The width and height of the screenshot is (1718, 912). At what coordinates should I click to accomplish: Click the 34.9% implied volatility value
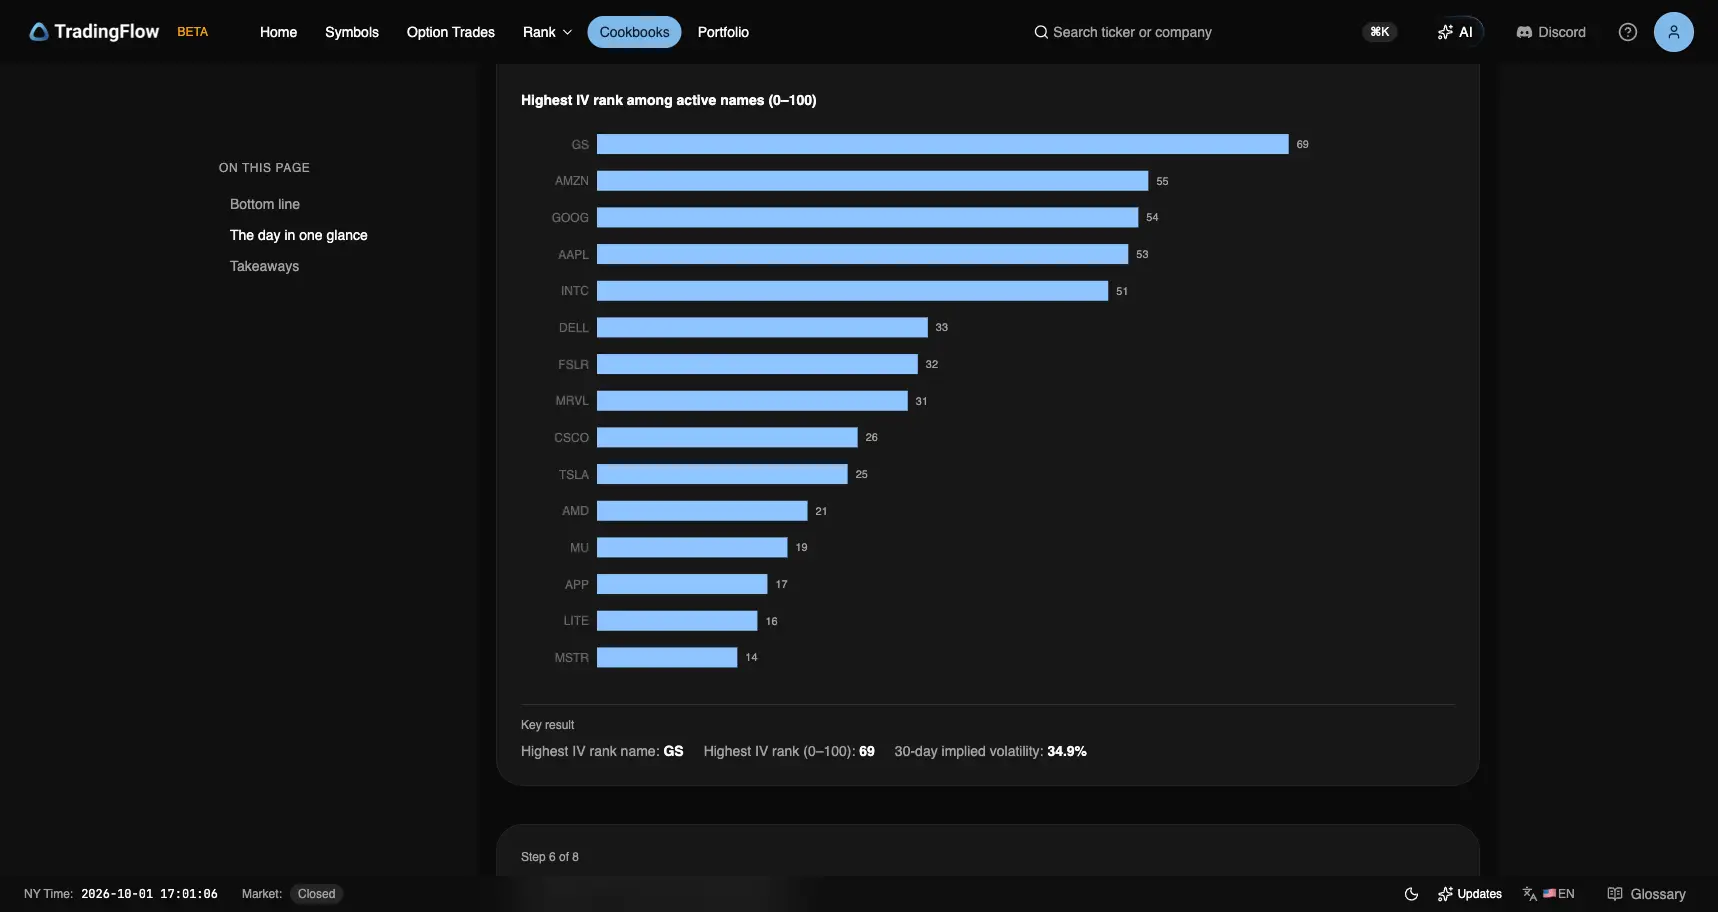click(x=1067, y=751)
